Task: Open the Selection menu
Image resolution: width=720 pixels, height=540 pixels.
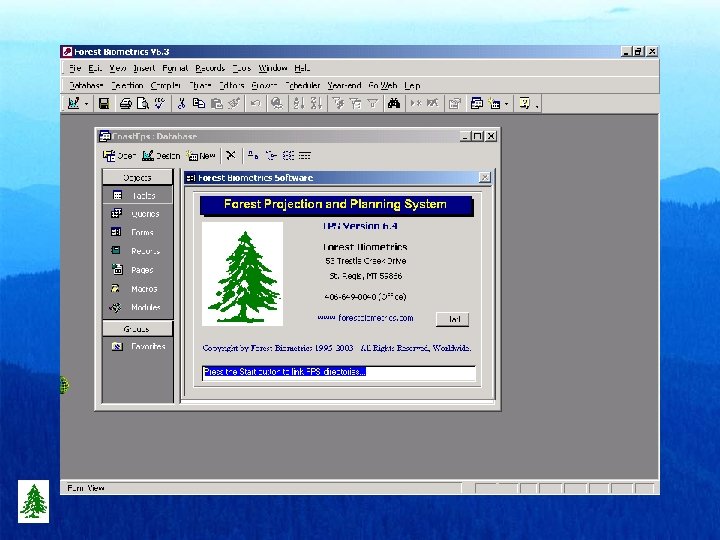Action: [127, 86]
